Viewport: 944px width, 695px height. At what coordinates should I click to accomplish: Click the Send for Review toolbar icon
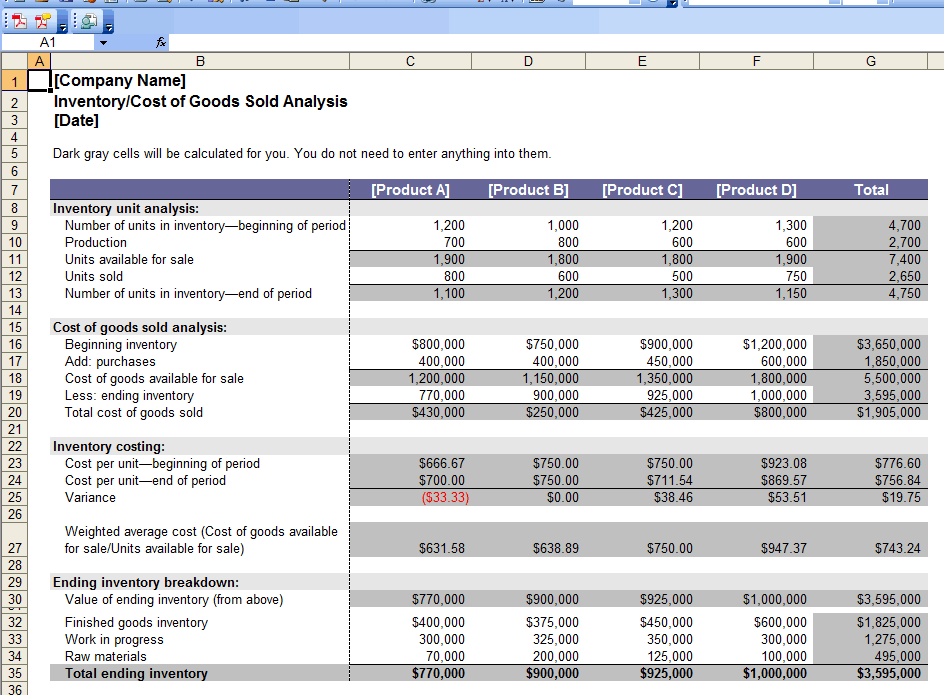pyautogui.click(x=89, y=20)
